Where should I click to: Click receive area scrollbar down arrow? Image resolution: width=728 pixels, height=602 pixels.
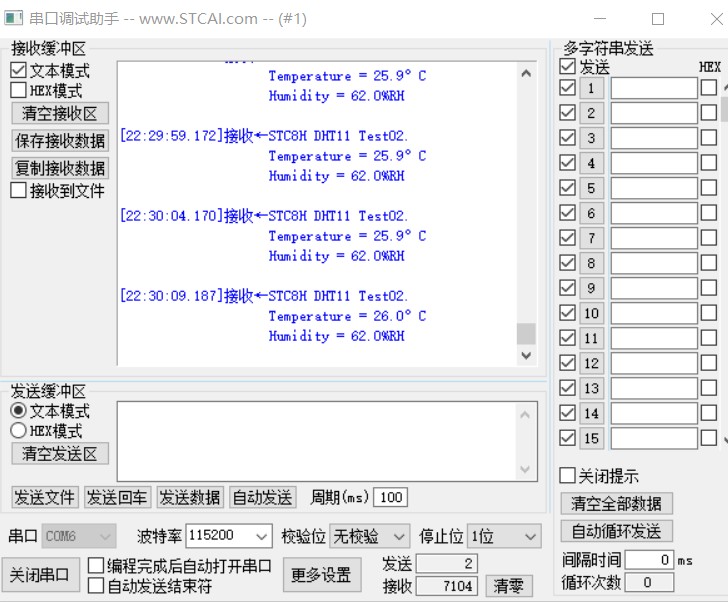pos(526,356)
